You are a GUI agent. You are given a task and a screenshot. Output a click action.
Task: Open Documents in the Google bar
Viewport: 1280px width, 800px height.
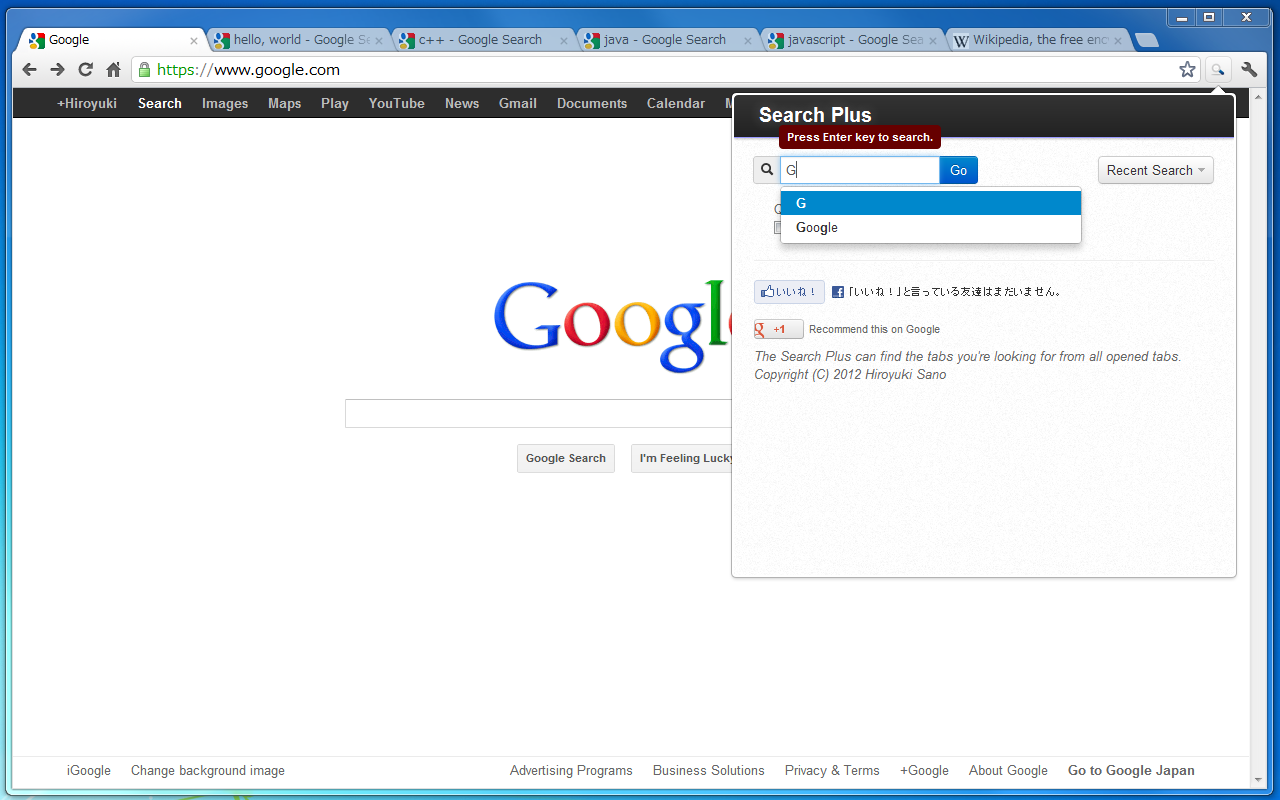592,103
